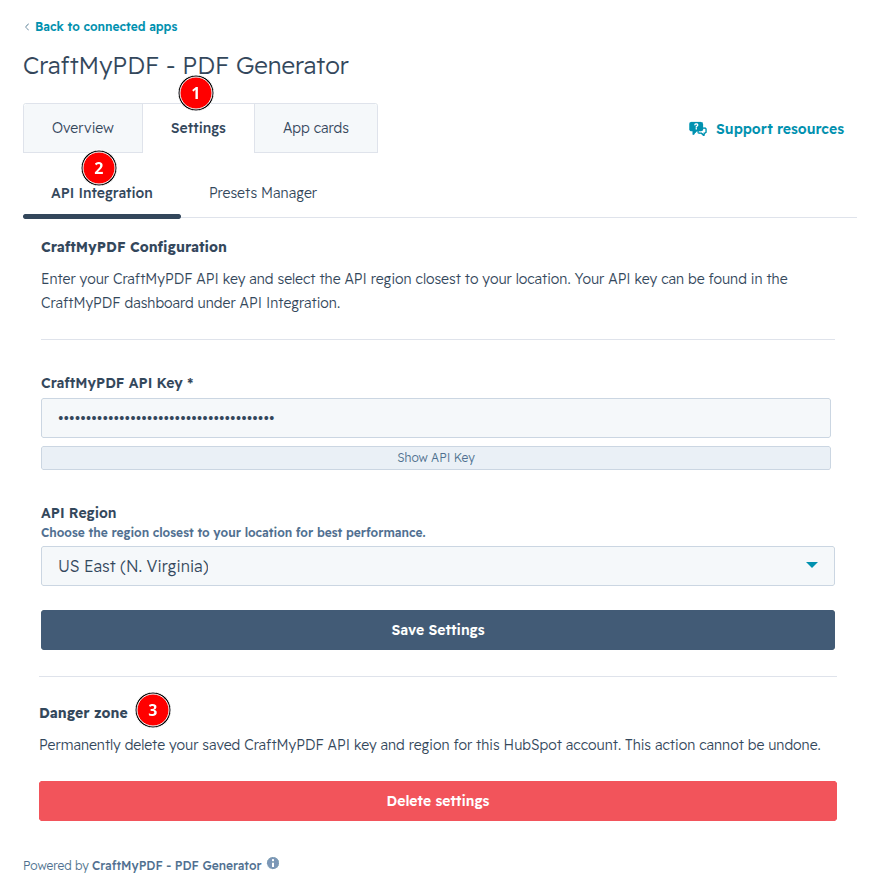Select the Settings tab
Image resolution: width=884 pixels, height=892 pixels.
198,128
